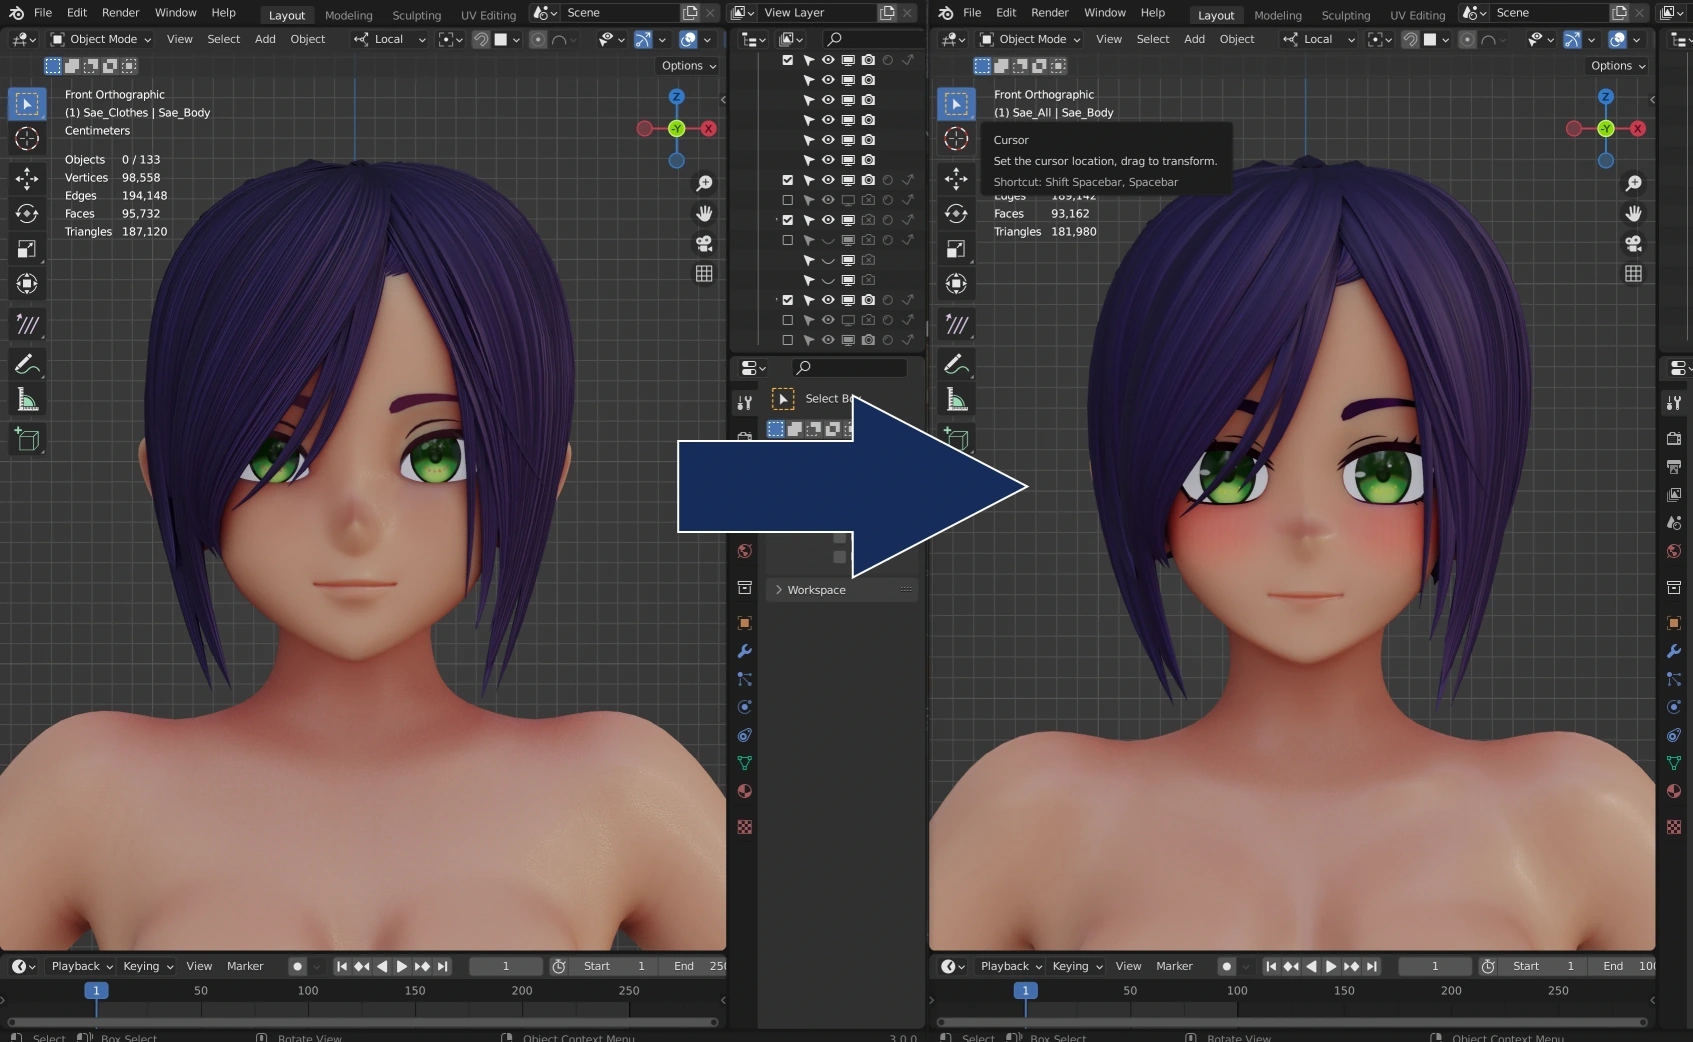Viewport: 1693px width, 1042px height.
Task: Open the Render menu
Action: point(120,12)
